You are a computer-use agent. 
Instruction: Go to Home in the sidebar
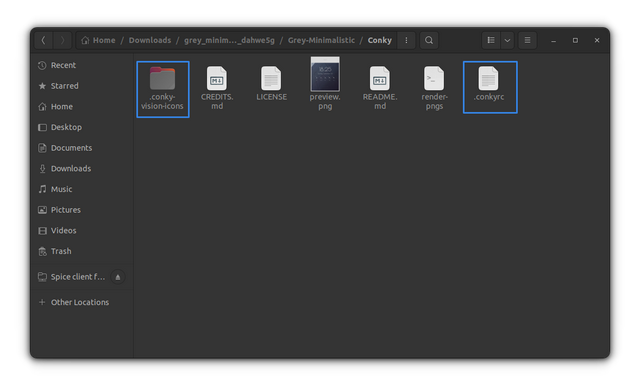(82, 107)
